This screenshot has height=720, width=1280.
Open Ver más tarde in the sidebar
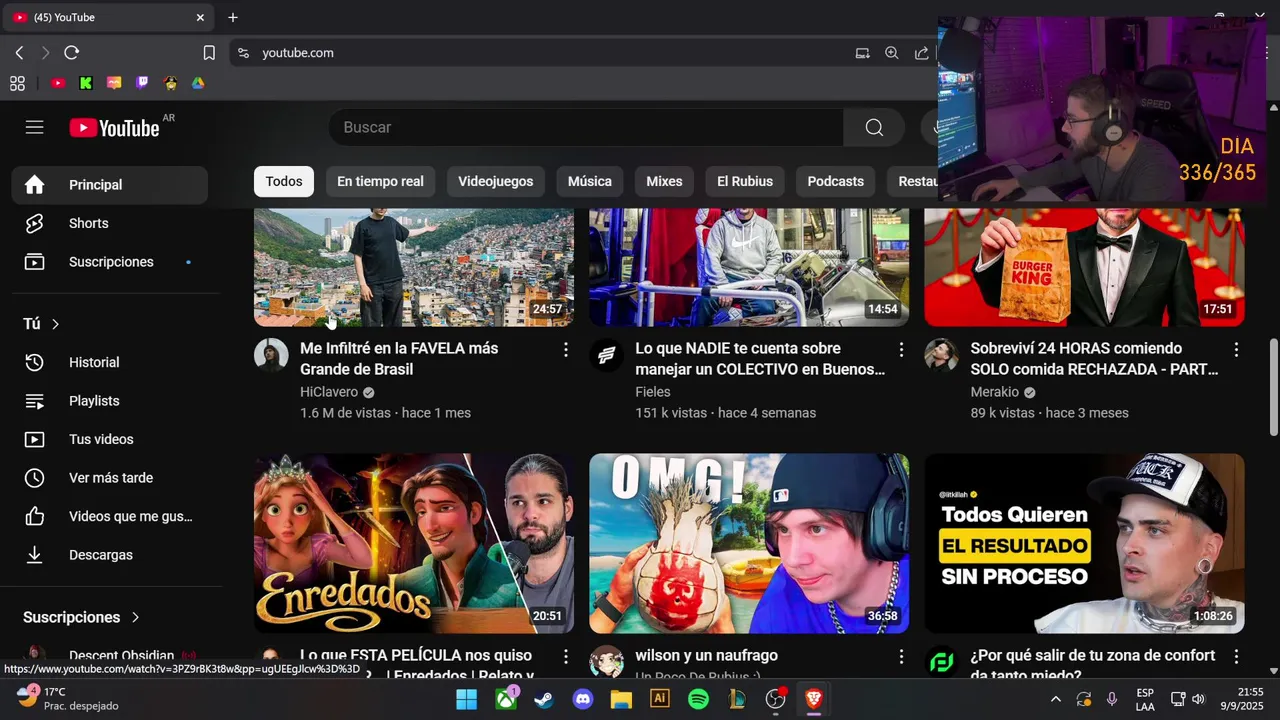[110, 478]
